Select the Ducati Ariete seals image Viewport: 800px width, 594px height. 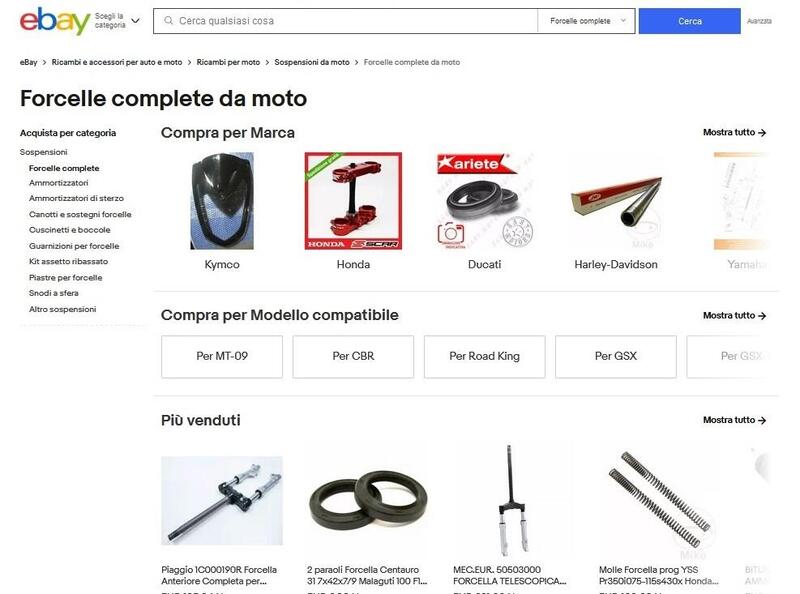[484, 201]
